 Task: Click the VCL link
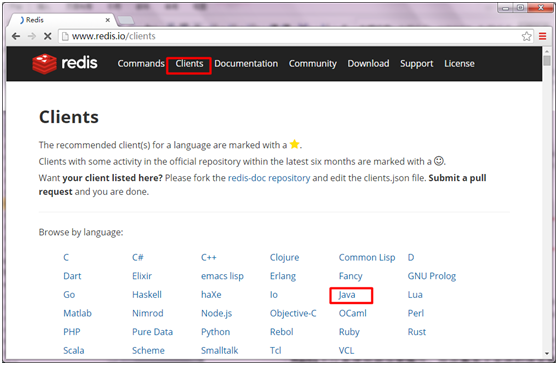(346, 350)
